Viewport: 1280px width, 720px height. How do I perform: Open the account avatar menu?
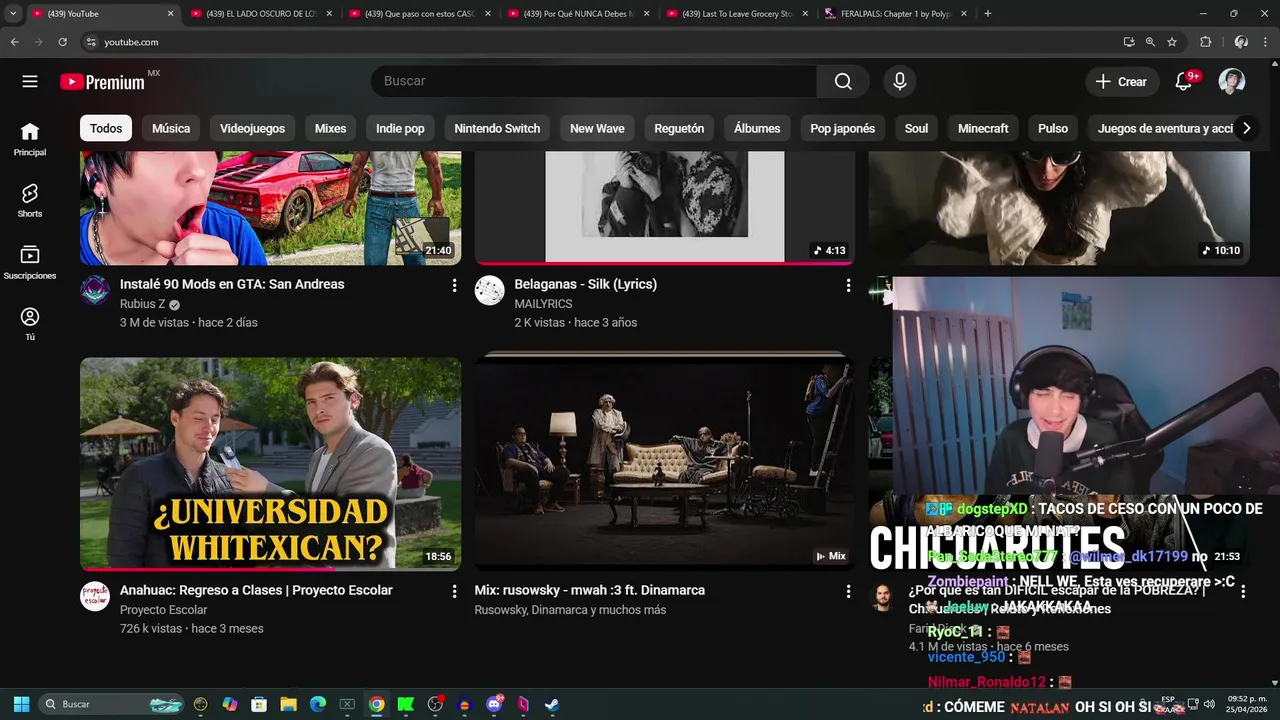(x=1232, y=81)
